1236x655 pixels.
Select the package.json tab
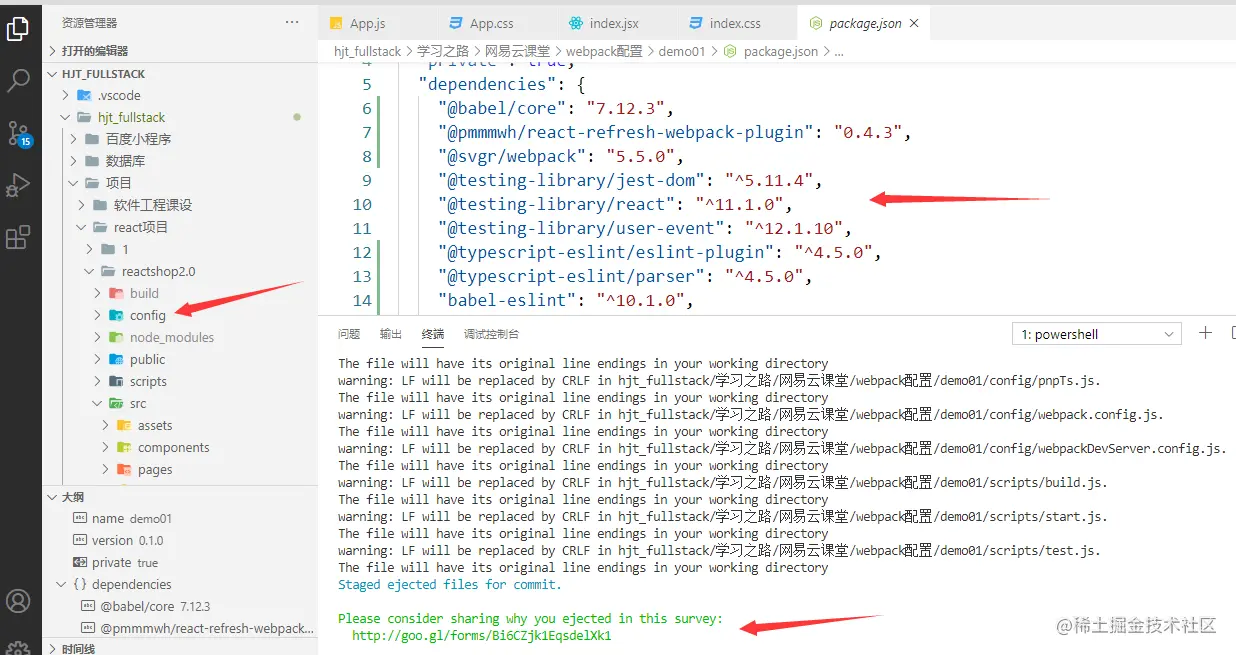[866, 23]
